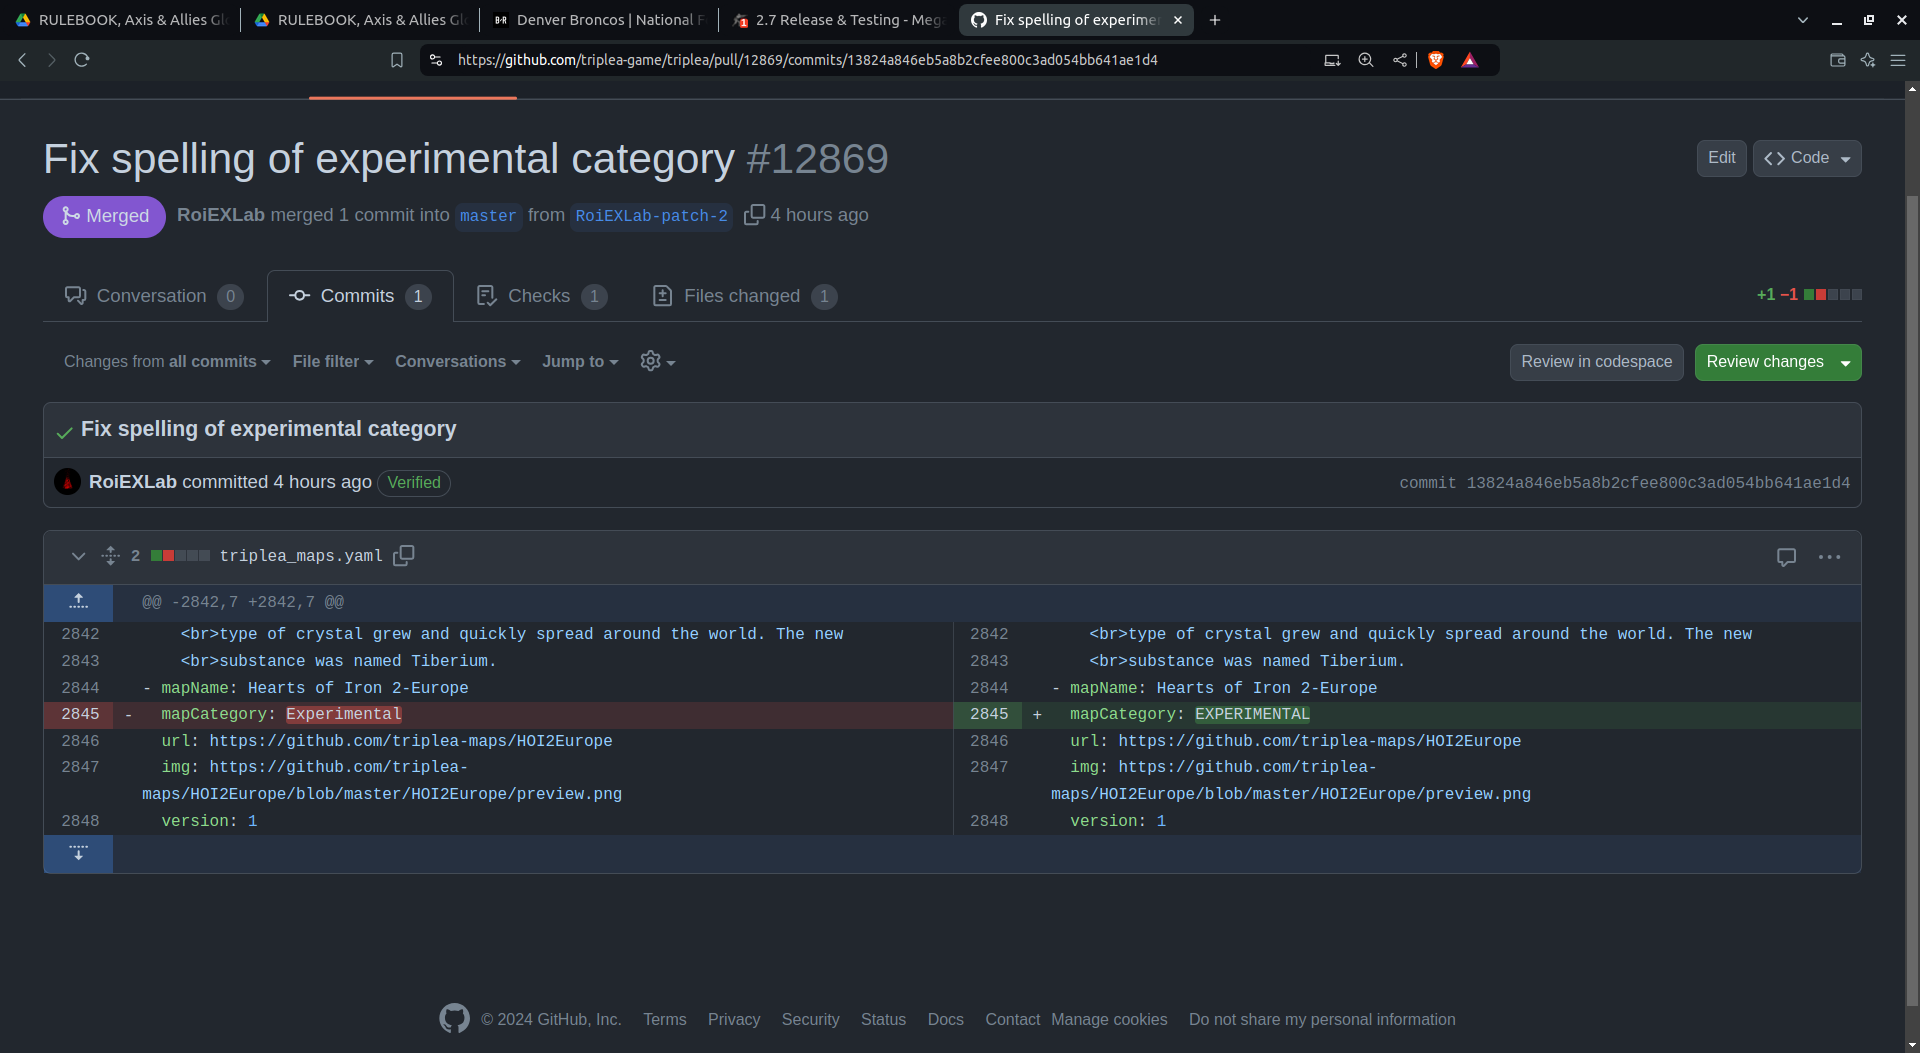The height and width of the screenshot is (1053, 1920).
Task: Click the Edit title button
Action: click(1722, 158)
